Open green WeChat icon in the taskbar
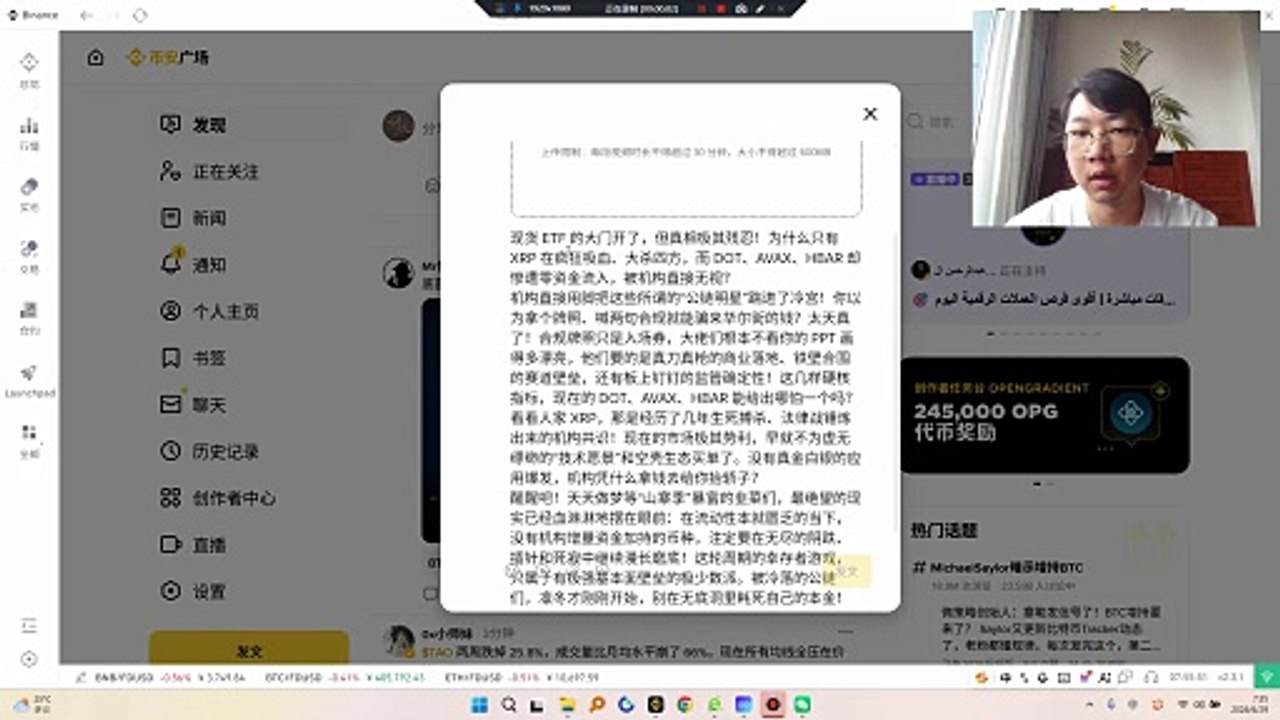Viewport: 1280px width, 720px height. (x=802, y=705)
